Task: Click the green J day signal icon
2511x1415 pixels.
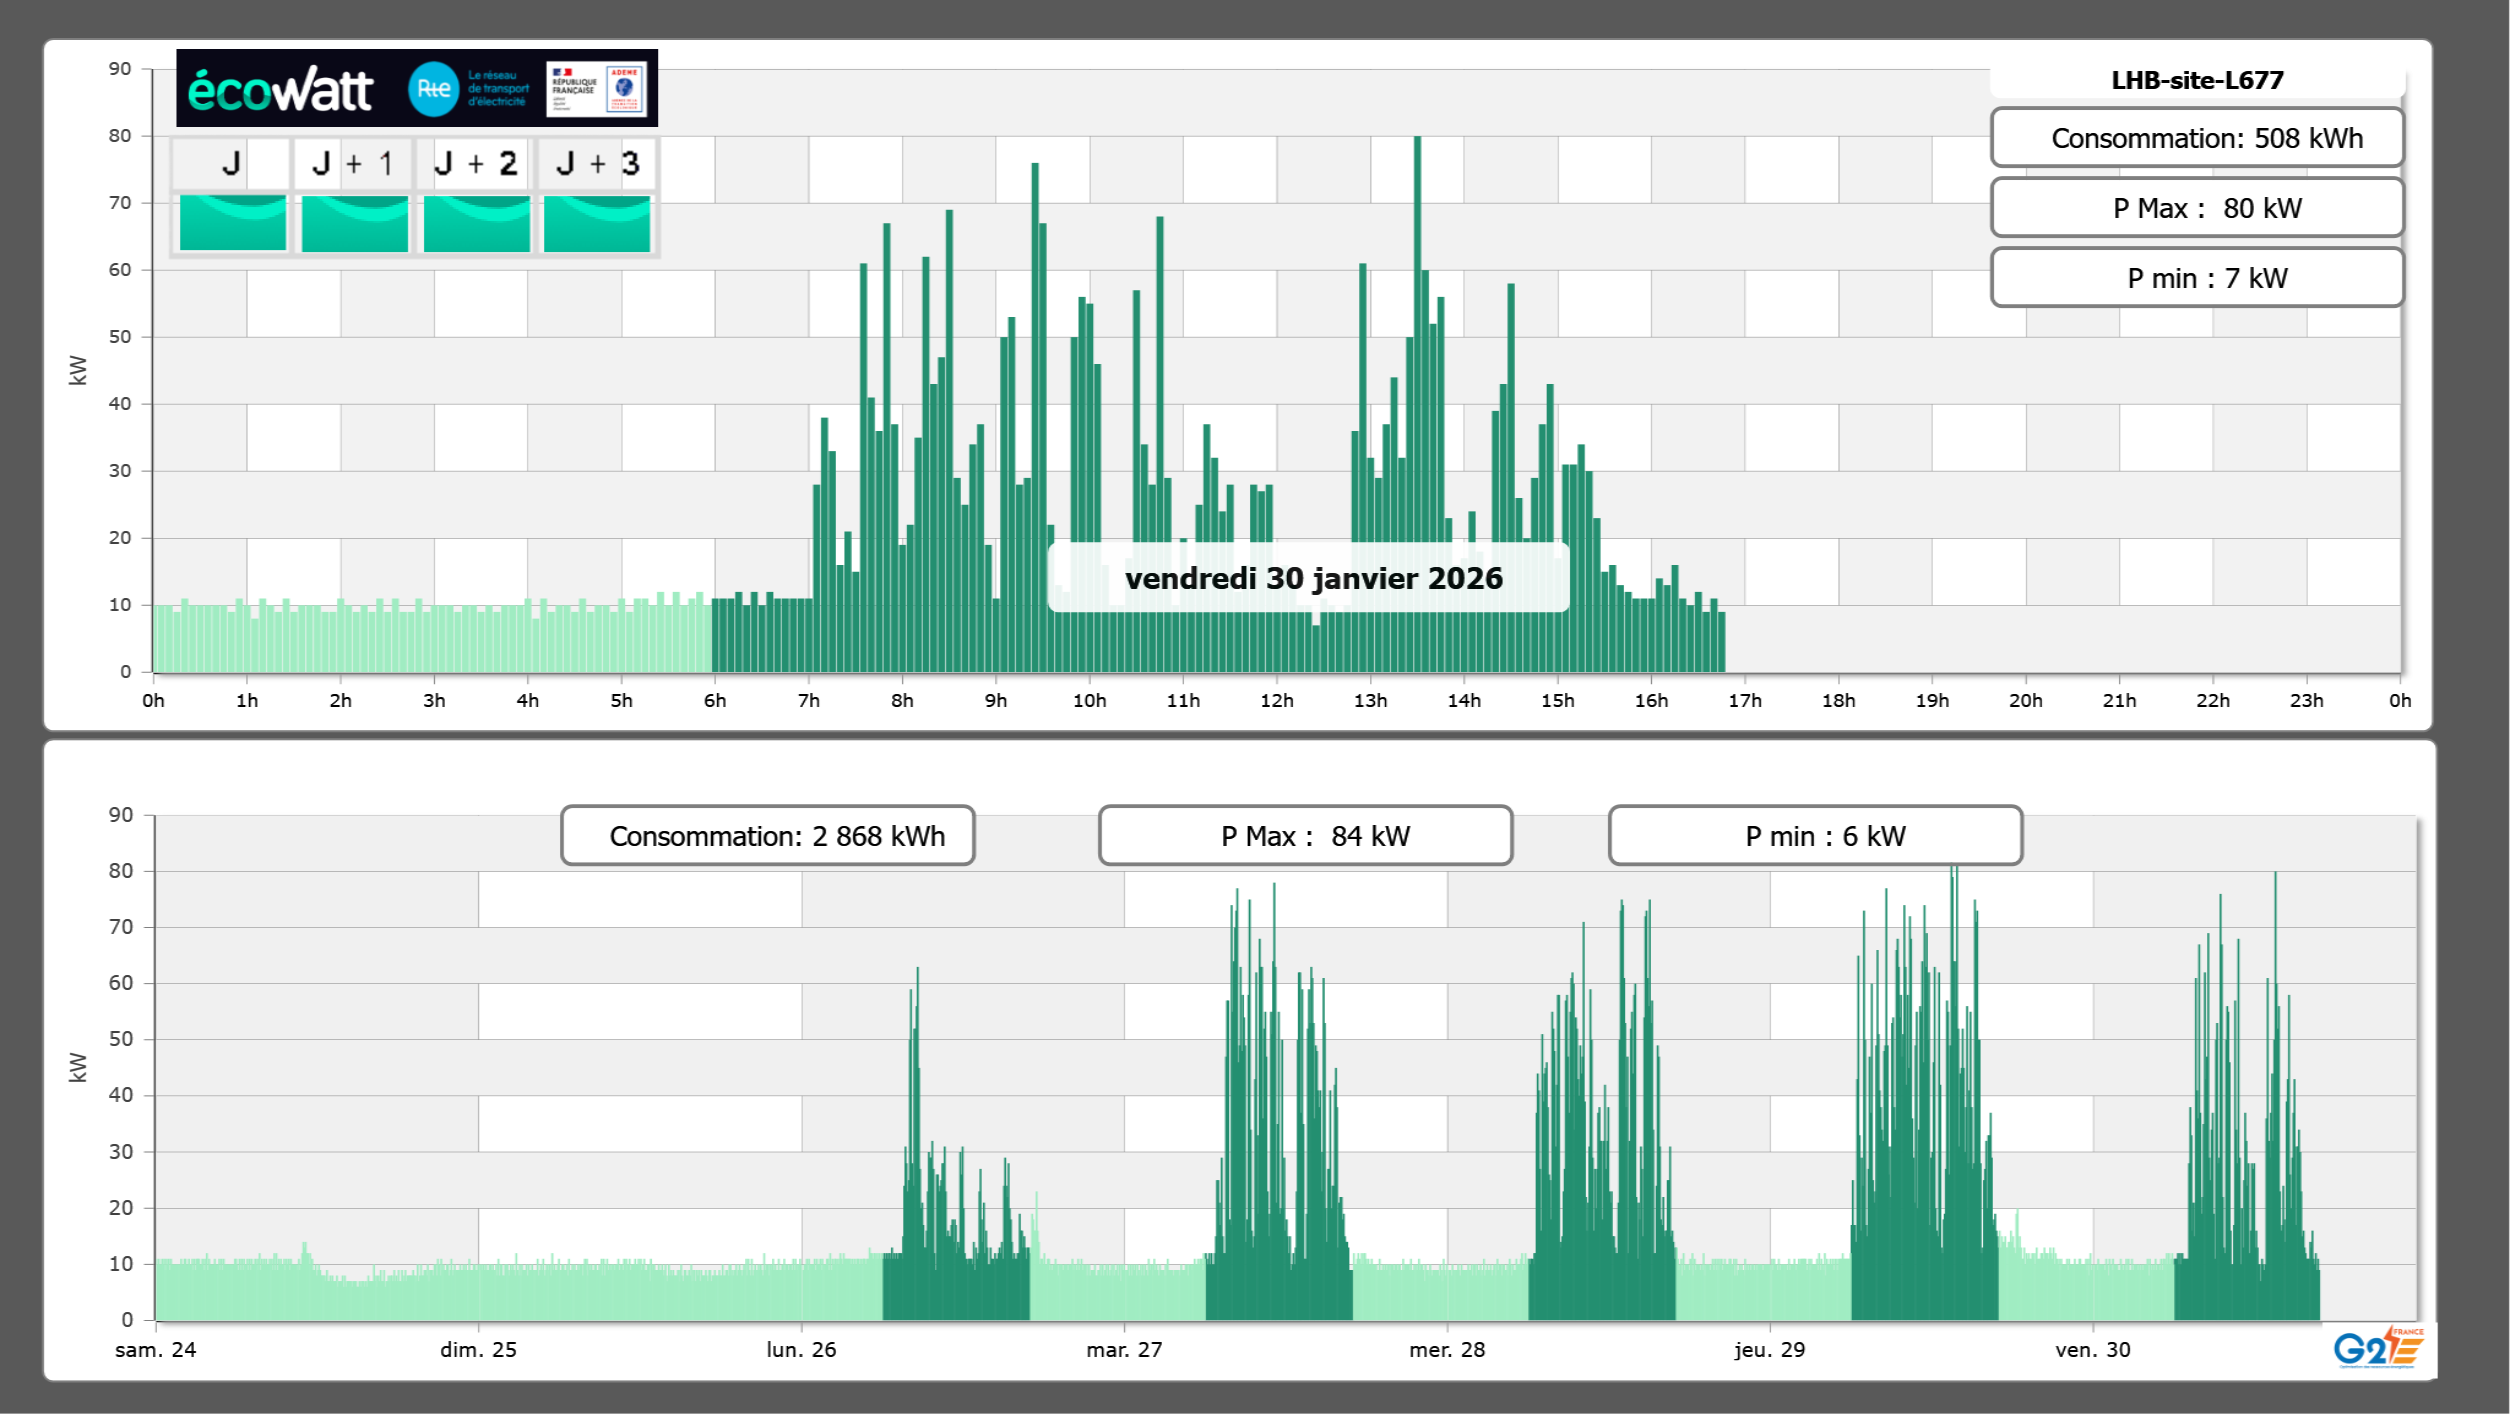Action: tap(233, 223)
